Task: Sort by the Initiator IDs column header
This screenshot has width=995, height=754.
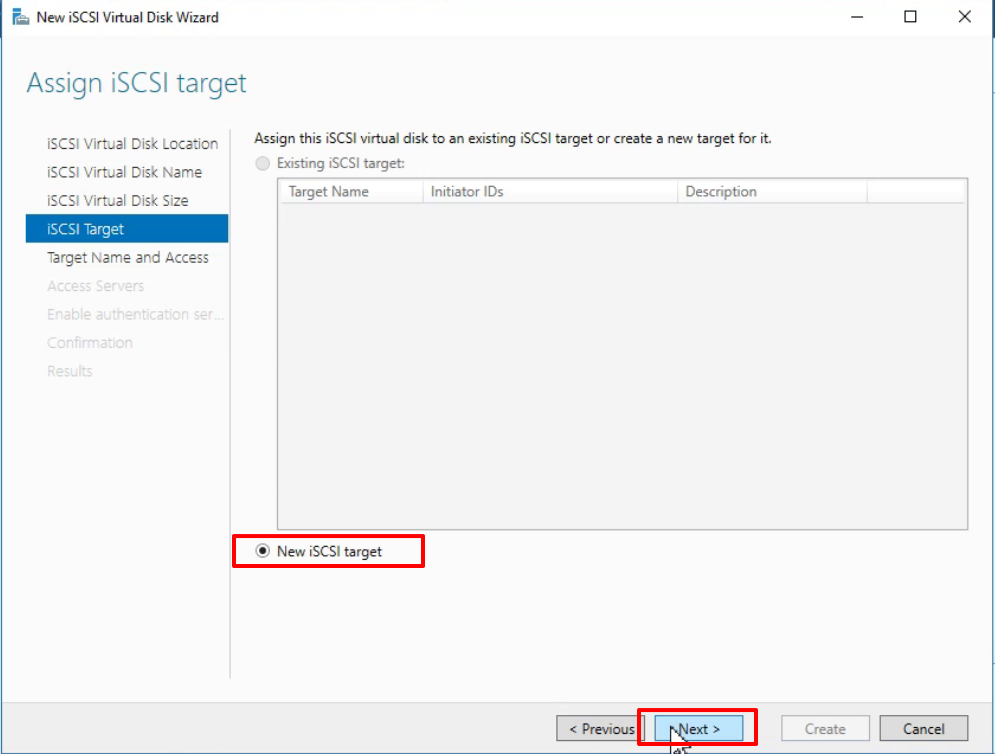Action: click(550, 192)
